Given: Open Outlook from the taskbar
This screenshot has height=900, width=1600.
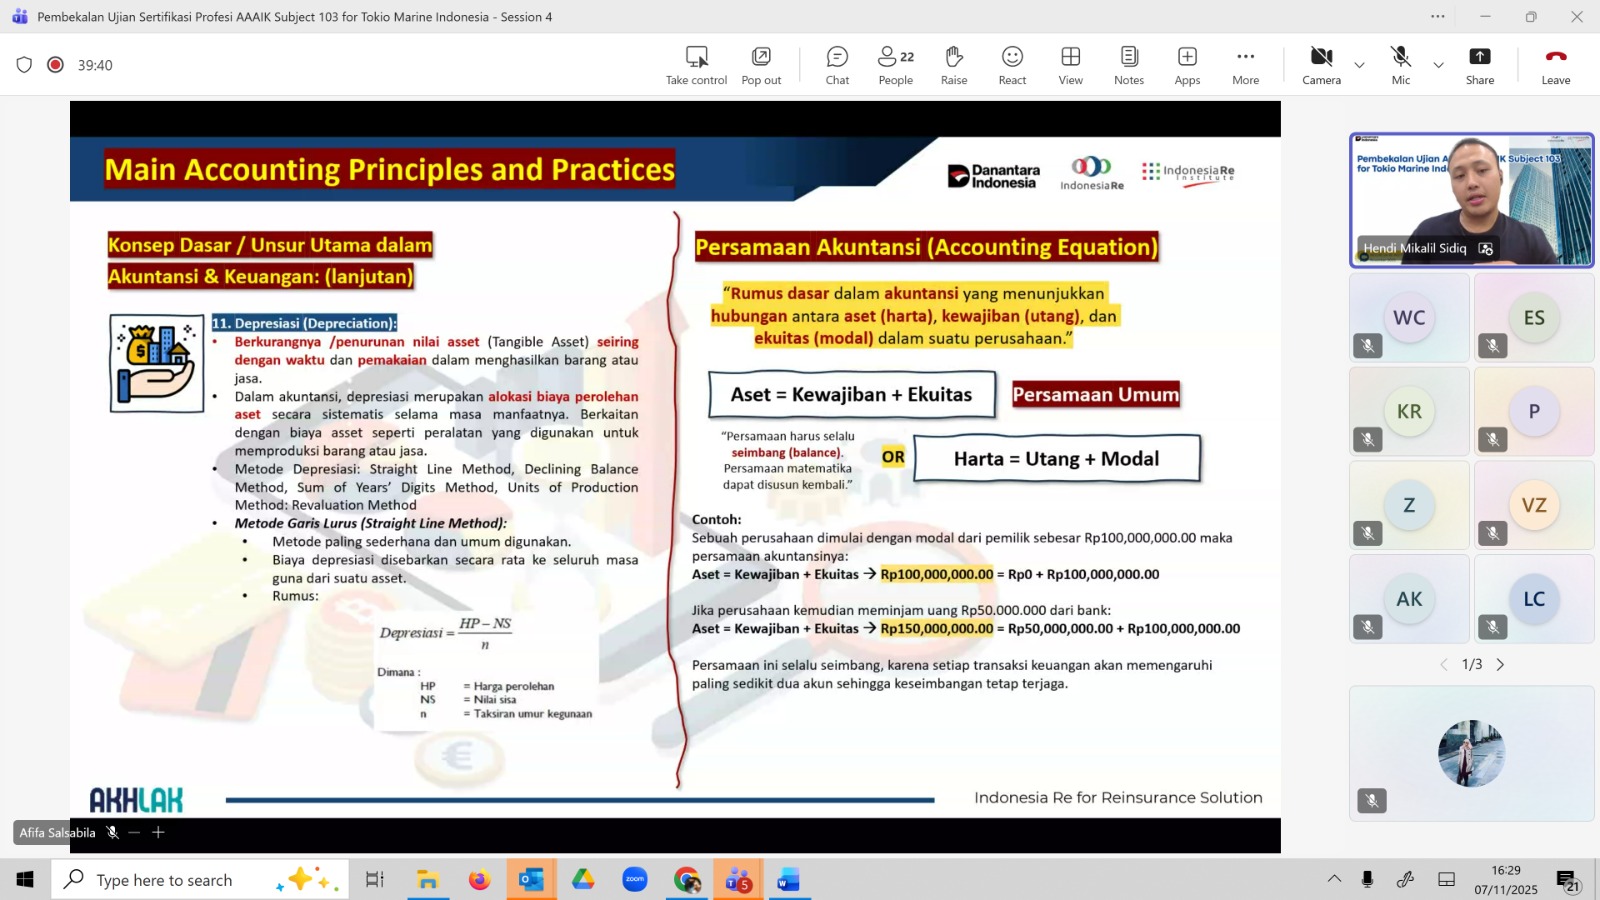Looking at the screenshot, I should (x=531, y=880).
